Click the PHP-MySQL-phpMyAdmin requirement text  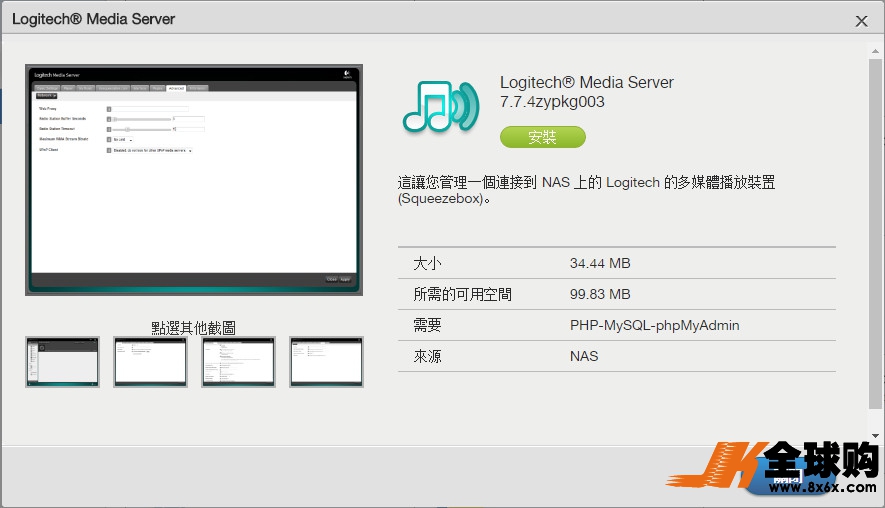pos(654,325)
